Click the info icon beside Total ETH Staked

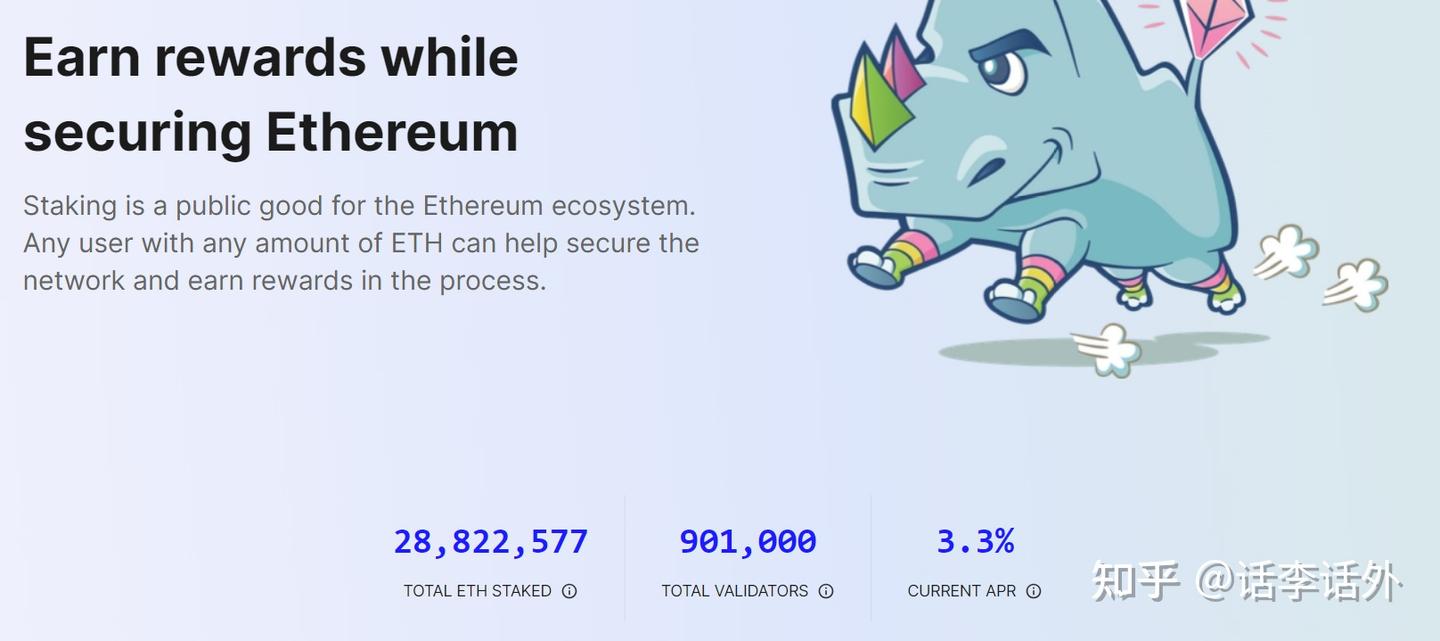pyautogui.click(x=569, y=591)
